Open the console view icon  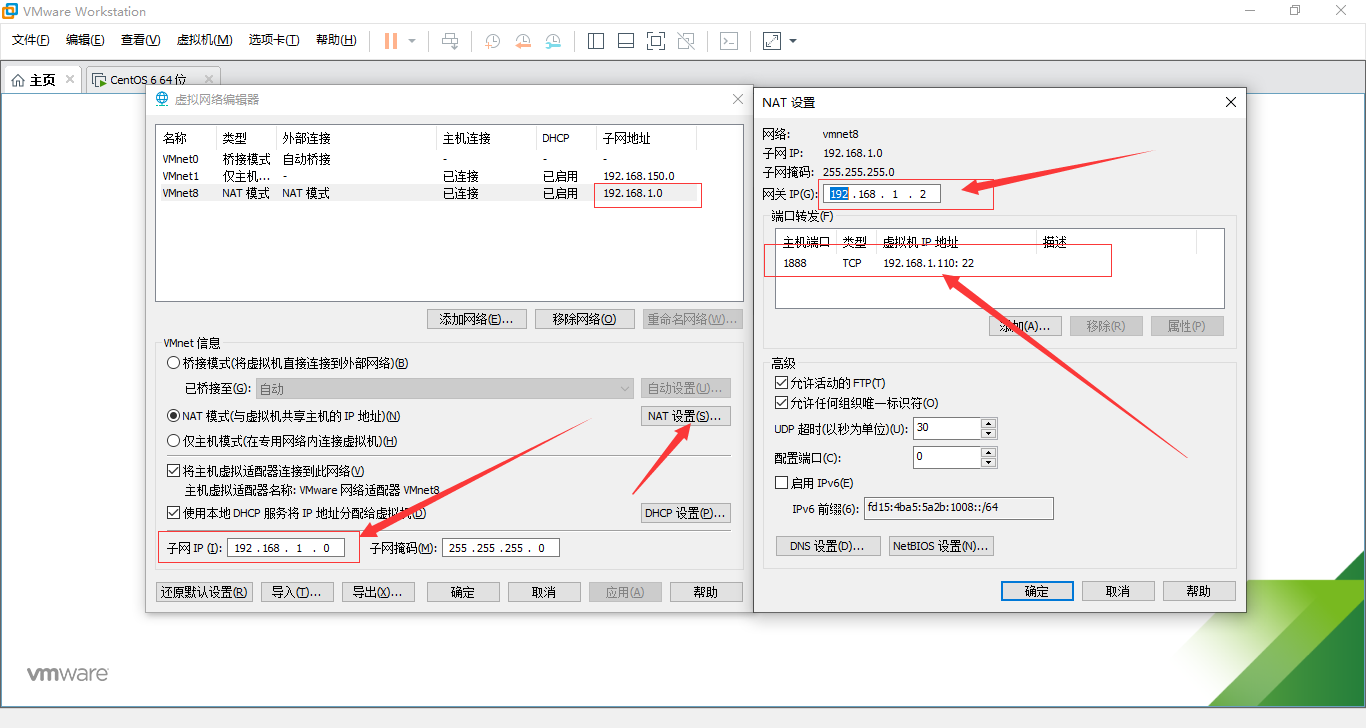[730, 41]
